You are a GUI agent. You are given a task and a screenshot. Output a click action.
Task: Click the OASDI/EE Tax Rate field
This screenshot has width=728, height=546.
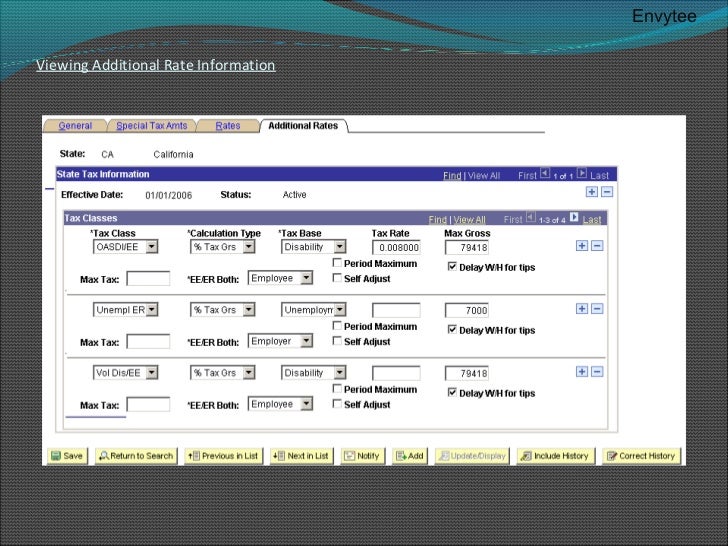396,247
